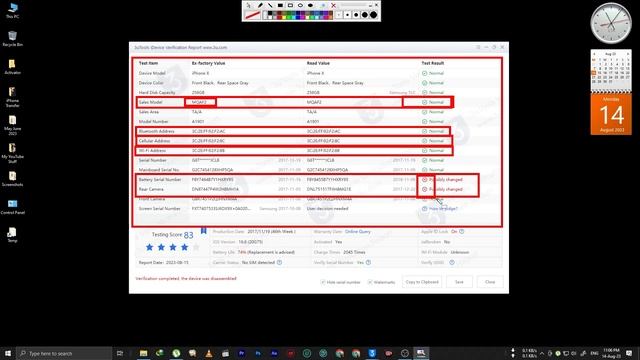This screenshot has height=360, width=640.
Task: Open Premiere Pro from the taskbar
Action: (x=242, y=353)
